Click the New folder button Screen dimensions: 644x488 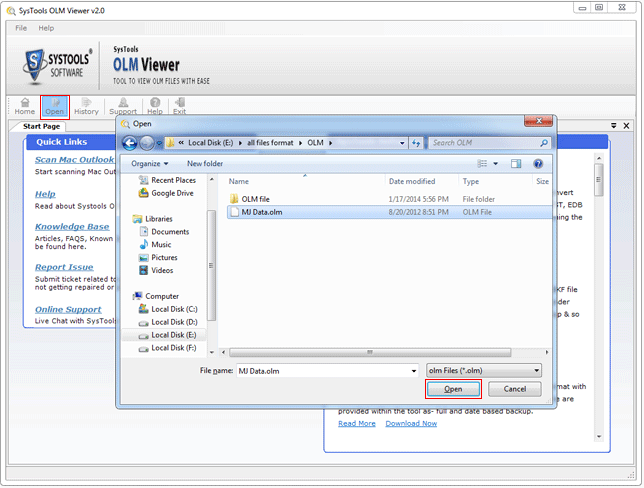tap(205, 164)
